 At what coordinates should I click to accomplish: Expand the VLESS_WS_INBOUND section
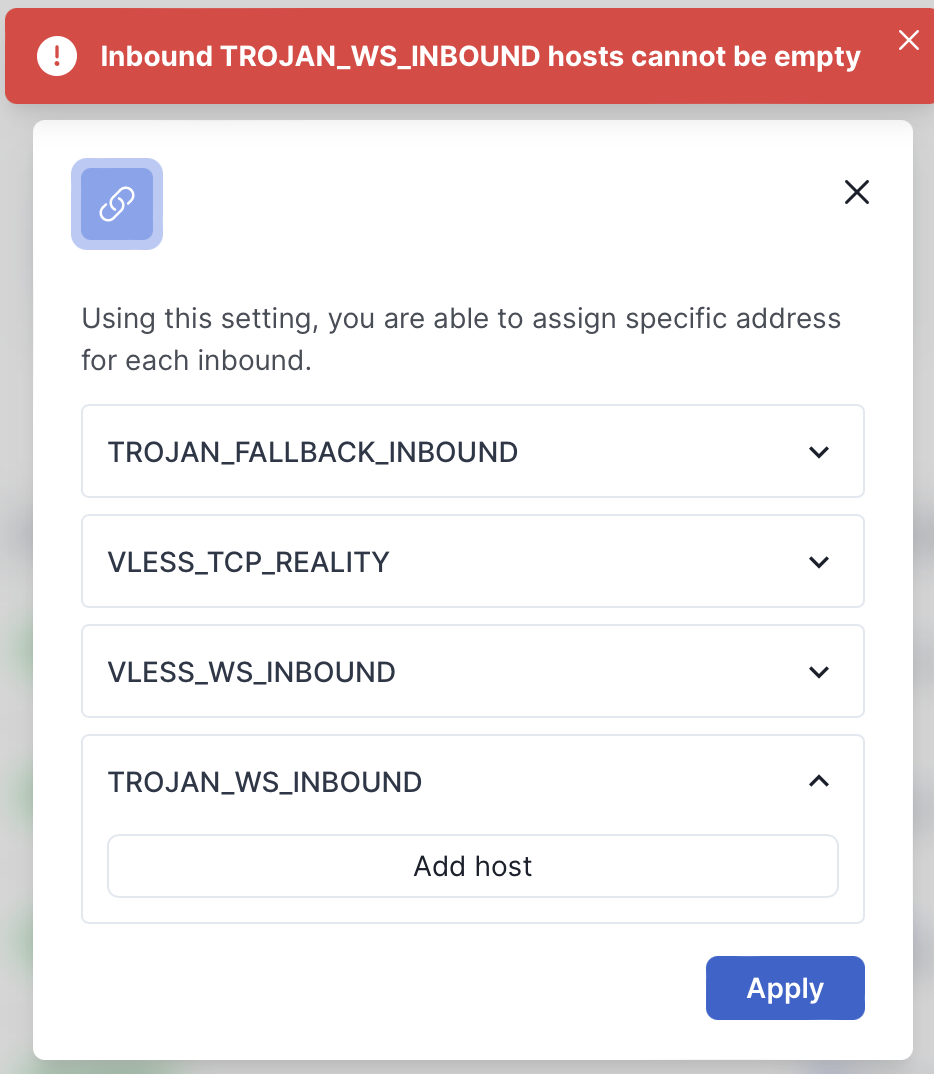(472, 671)
